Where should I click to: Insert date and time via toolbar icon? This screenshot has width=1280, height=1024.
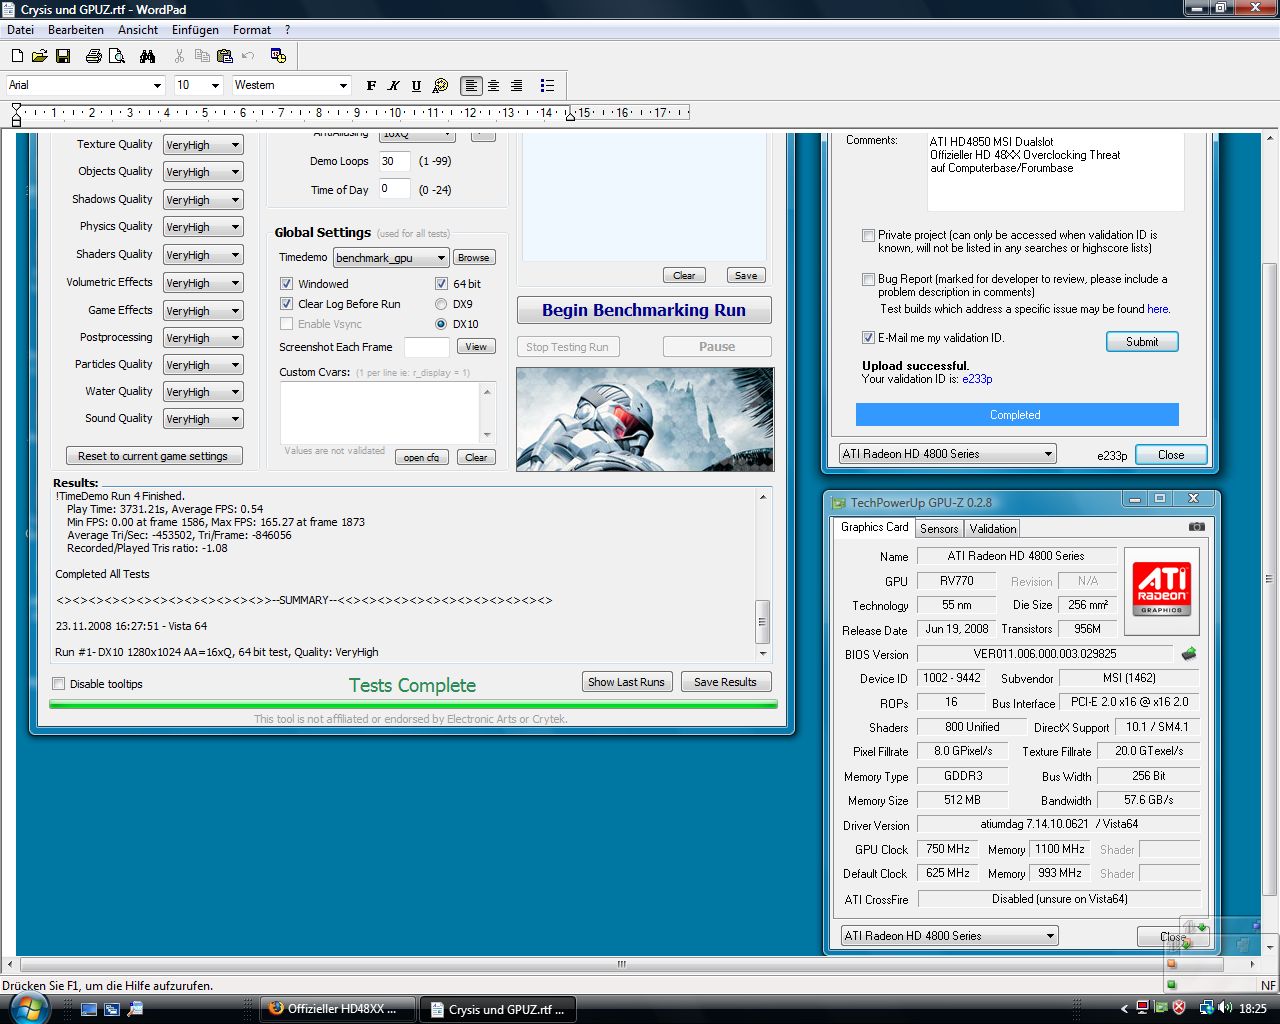pyautogui.click(x=278, y=56)
